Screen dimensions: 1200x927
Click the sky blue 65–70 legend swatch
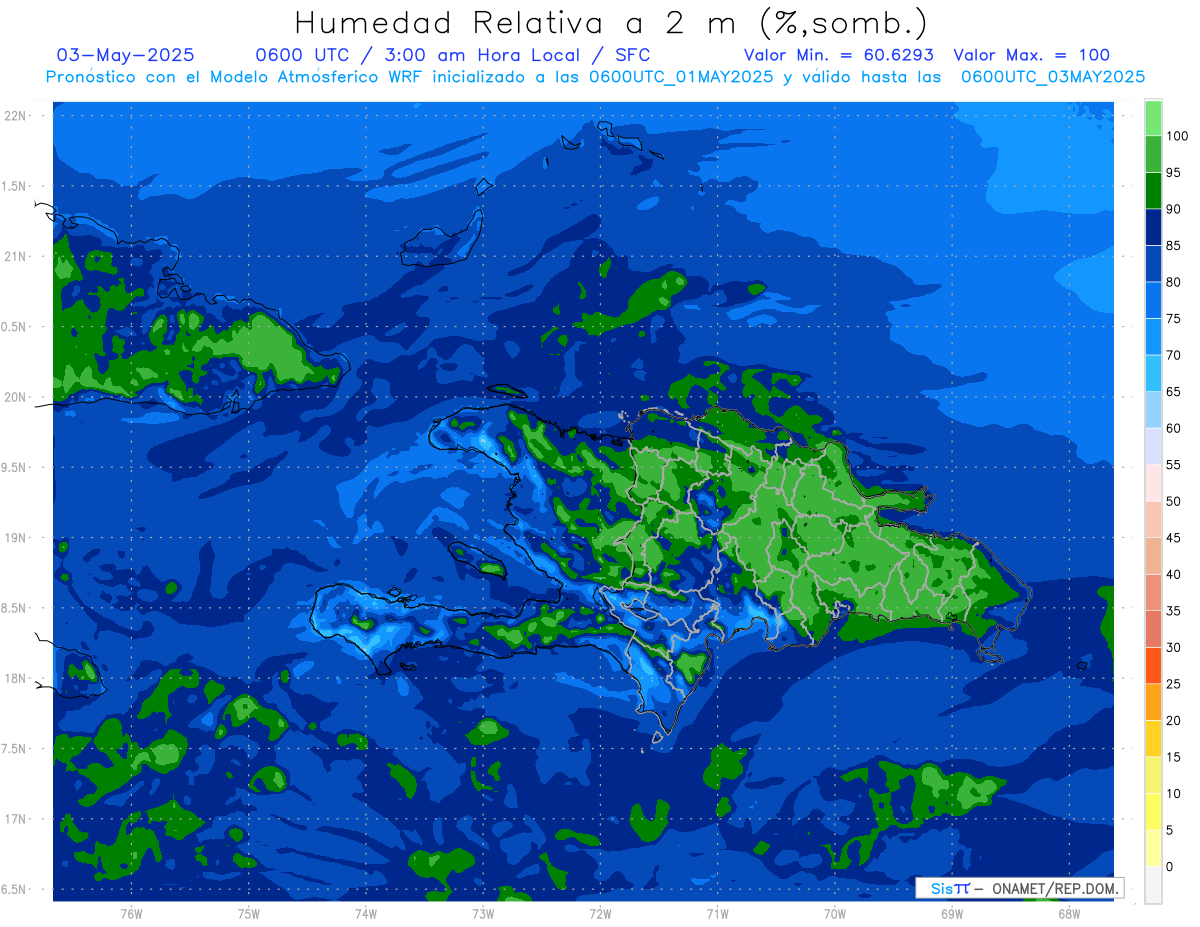tap(1153, 373)
